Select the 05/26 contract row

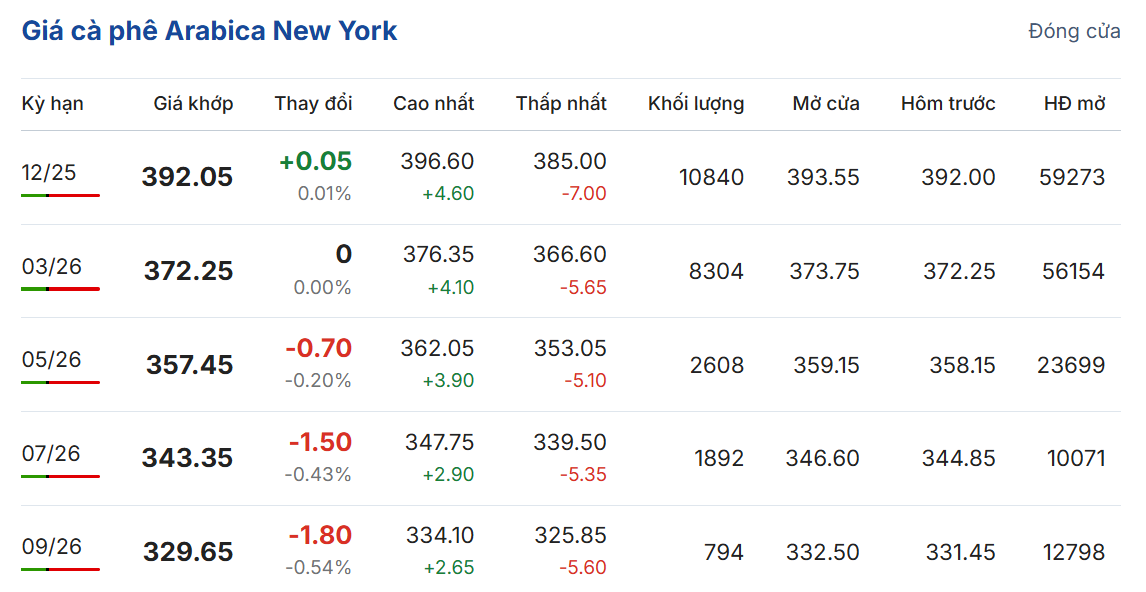52,359
